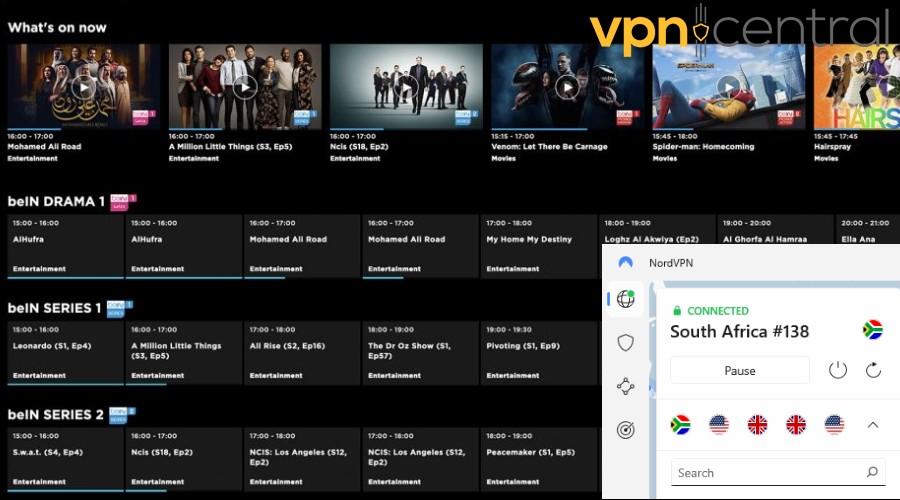Open Loghz Al Akwiya (Ep2) program card
Image resolution: width=900 pixels, height=500 pixels.
point(657,230)
